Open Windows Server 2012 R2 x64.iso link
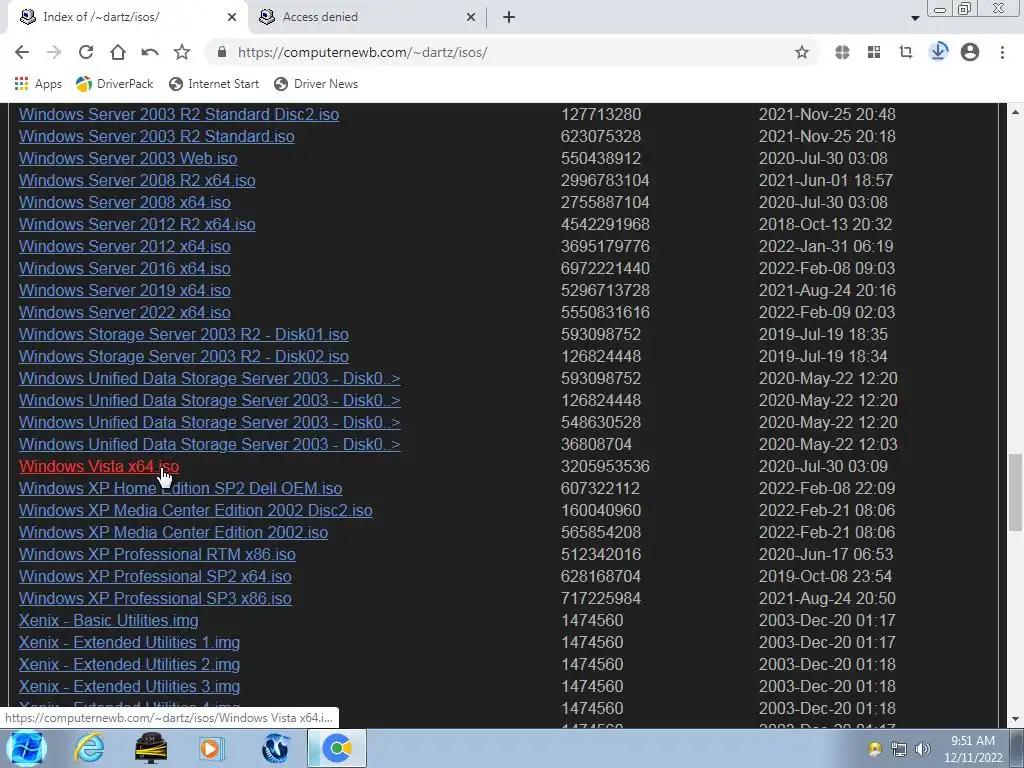The width and height of the screenshot is (1024, 768). pos(136,225)
